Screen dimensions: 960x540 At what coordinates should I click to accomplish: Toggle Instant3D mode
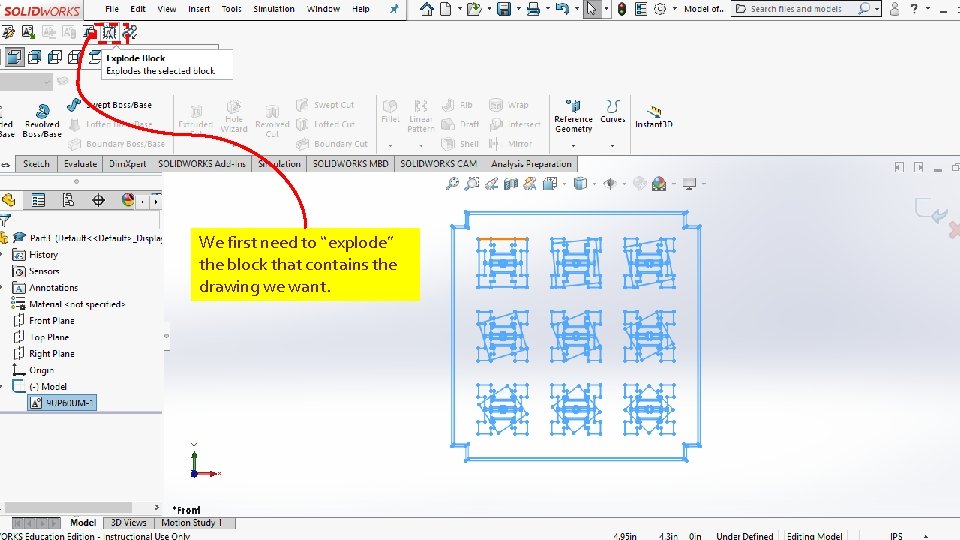tap(654, 116)
